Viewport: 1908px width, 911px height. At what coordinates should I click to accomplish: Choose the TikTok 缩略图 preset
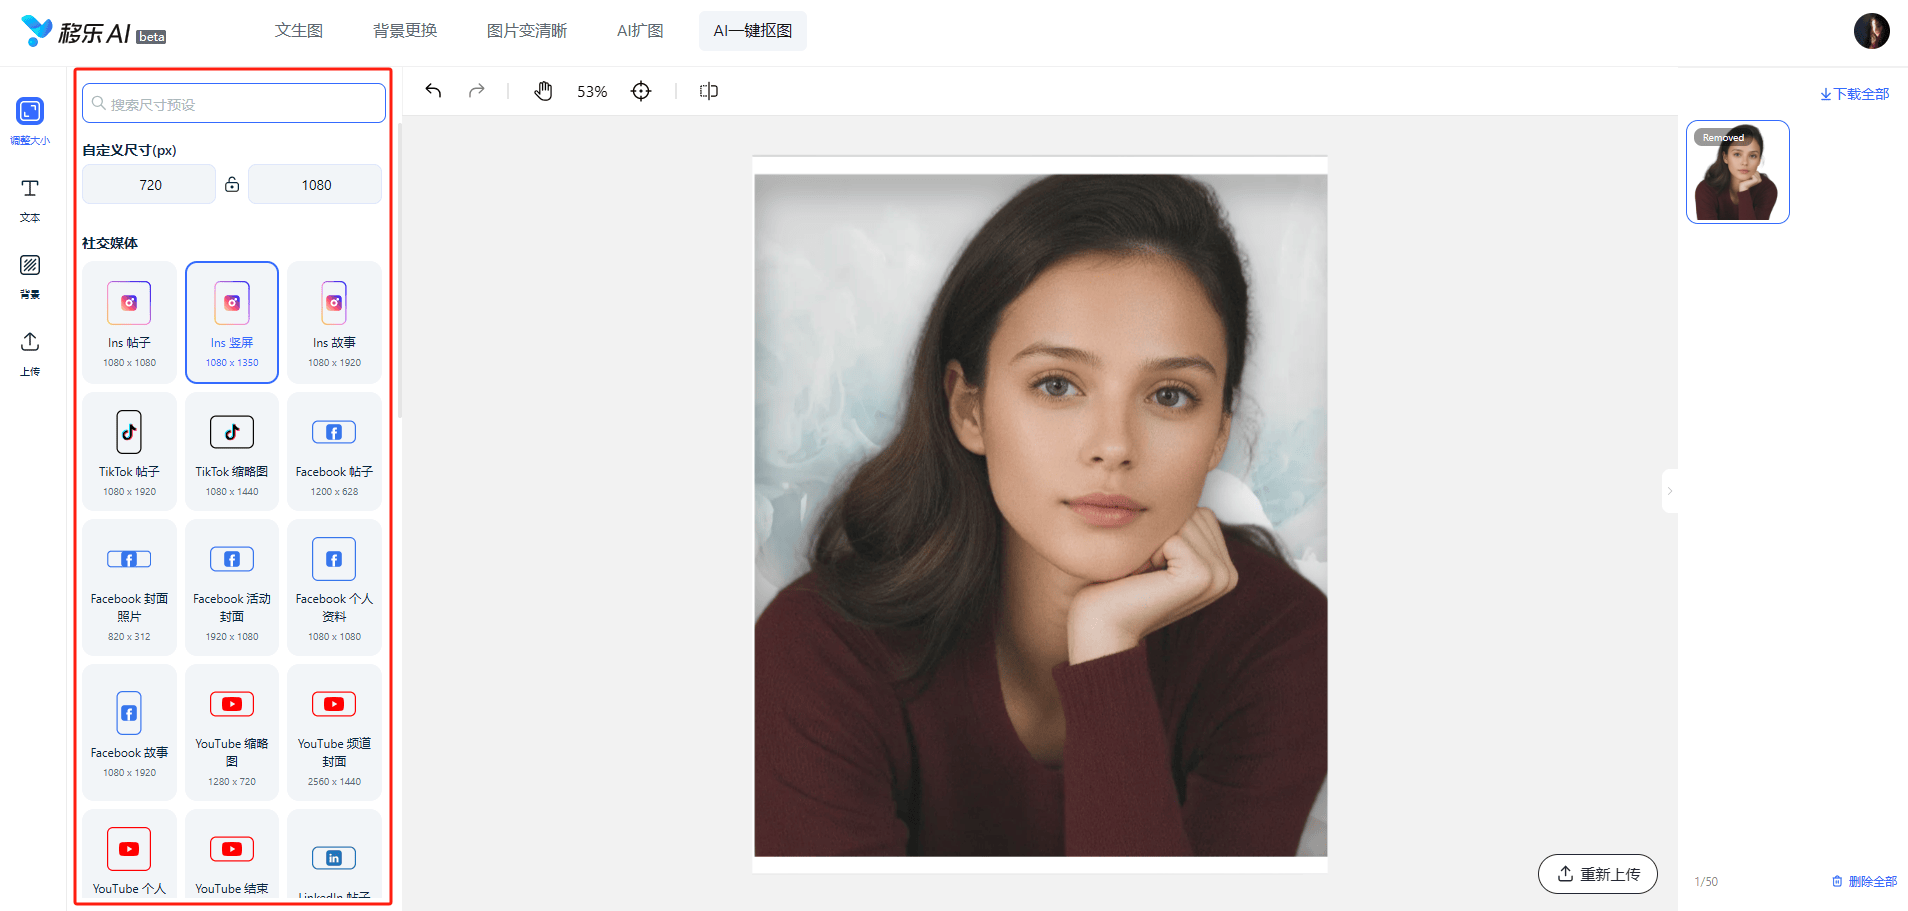(232, 451)
